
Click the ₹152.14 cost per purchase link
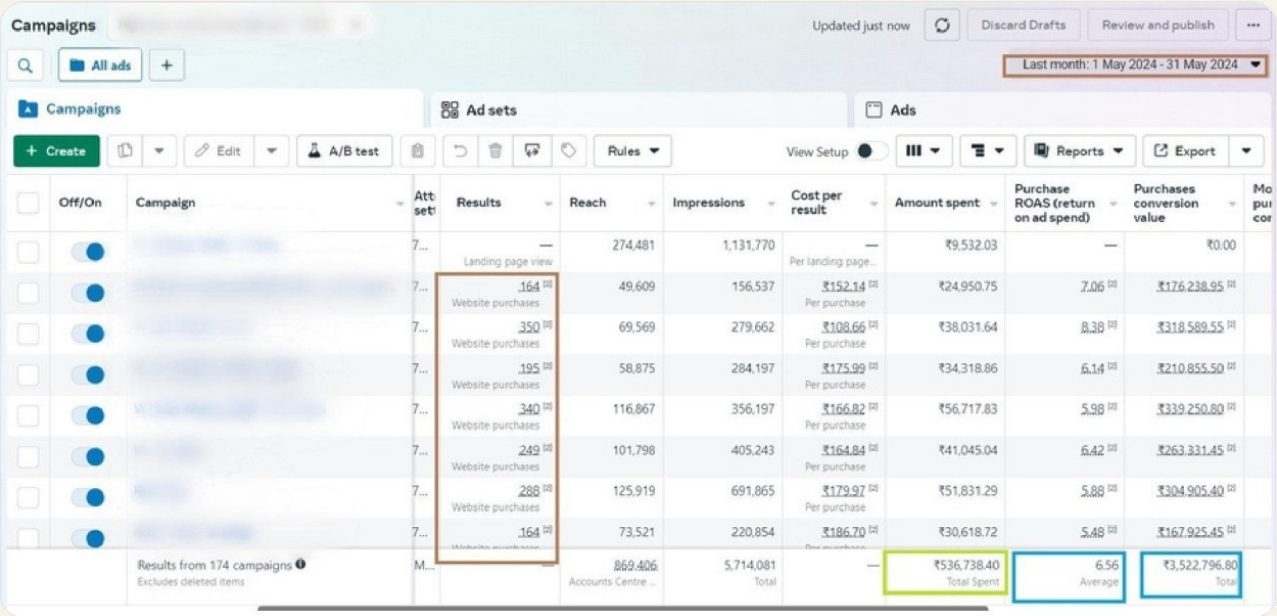pos(843,286)
